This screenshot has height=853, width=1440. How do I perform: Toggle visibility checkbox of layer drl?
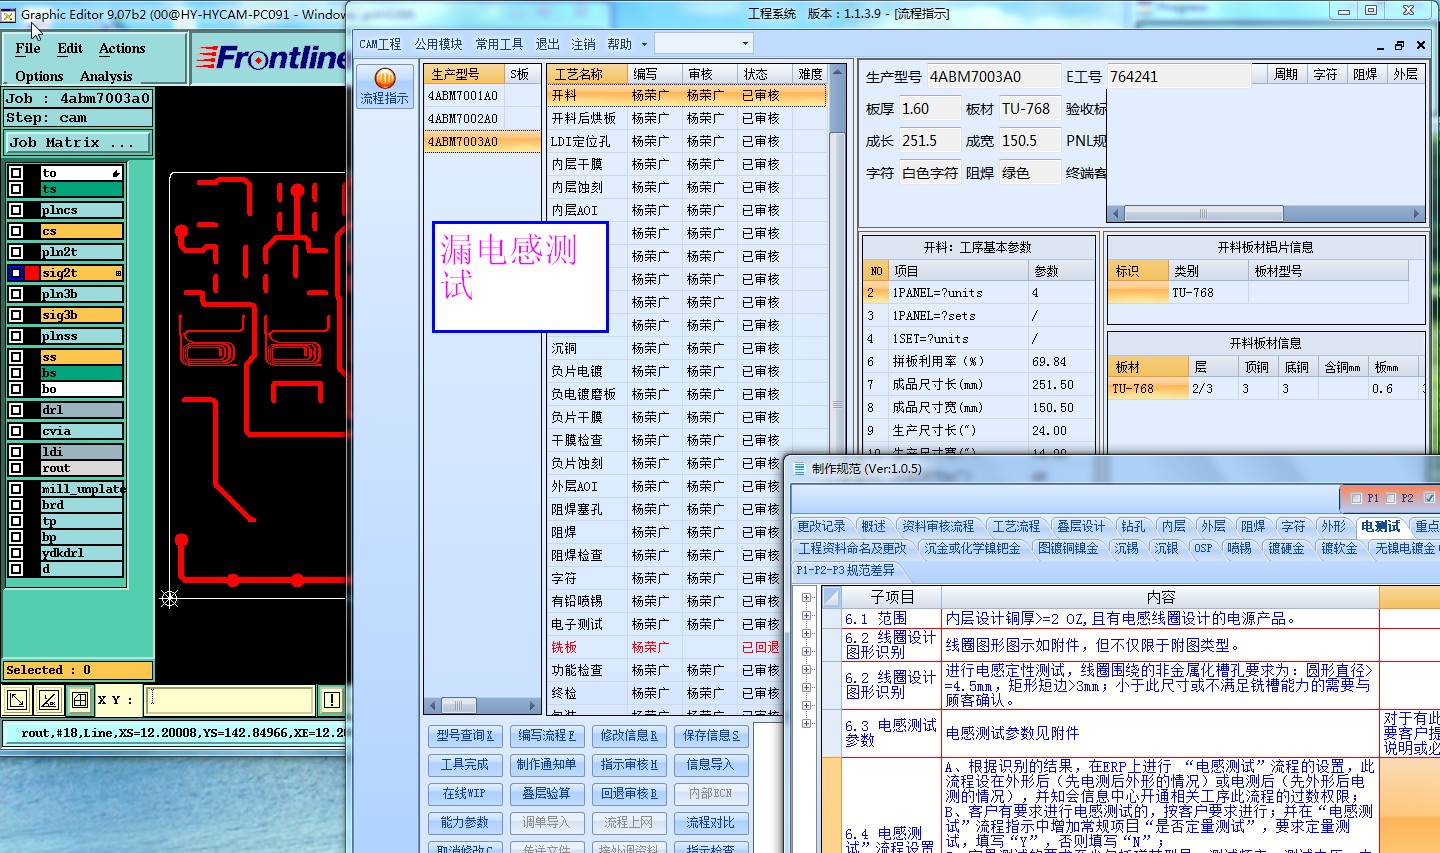pos(16,410)
